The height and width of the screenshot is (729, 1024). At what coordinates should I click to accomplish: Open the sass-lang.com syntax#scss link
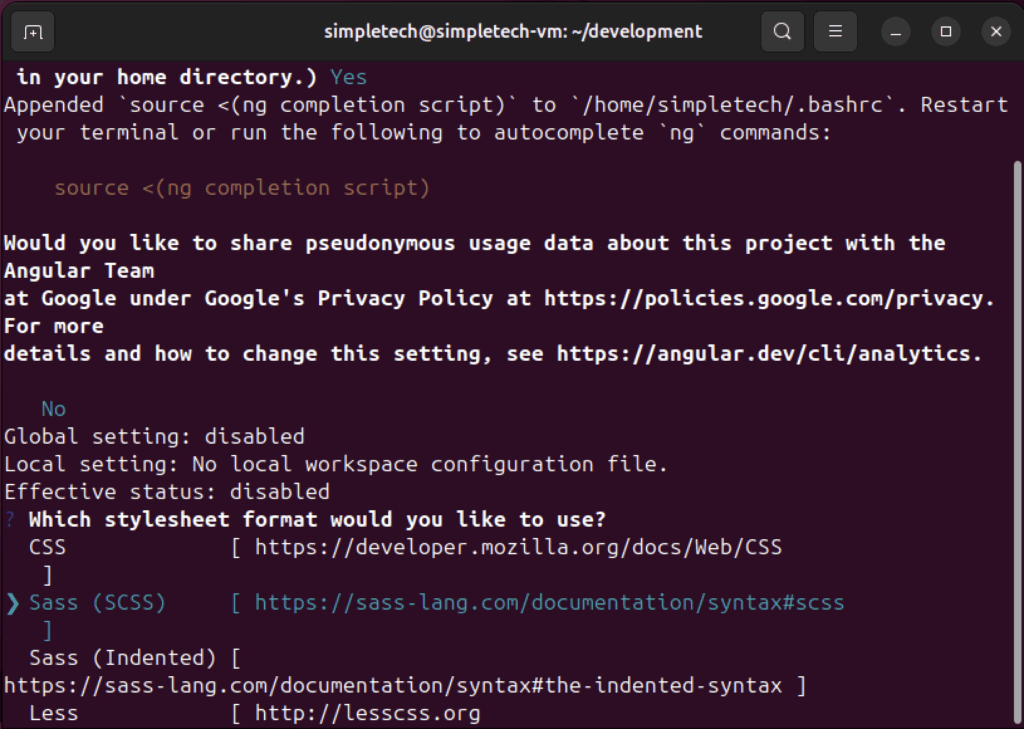[549, 602]
